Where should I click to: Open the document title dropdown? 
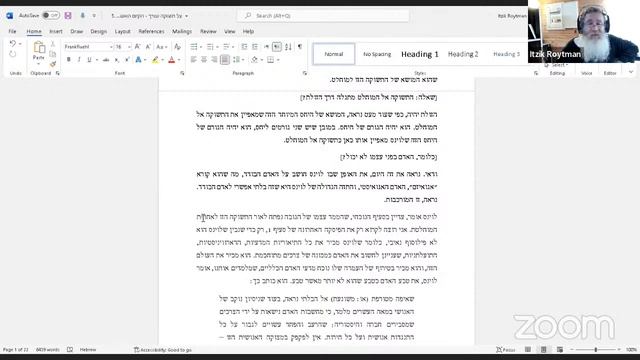[187, 16]
